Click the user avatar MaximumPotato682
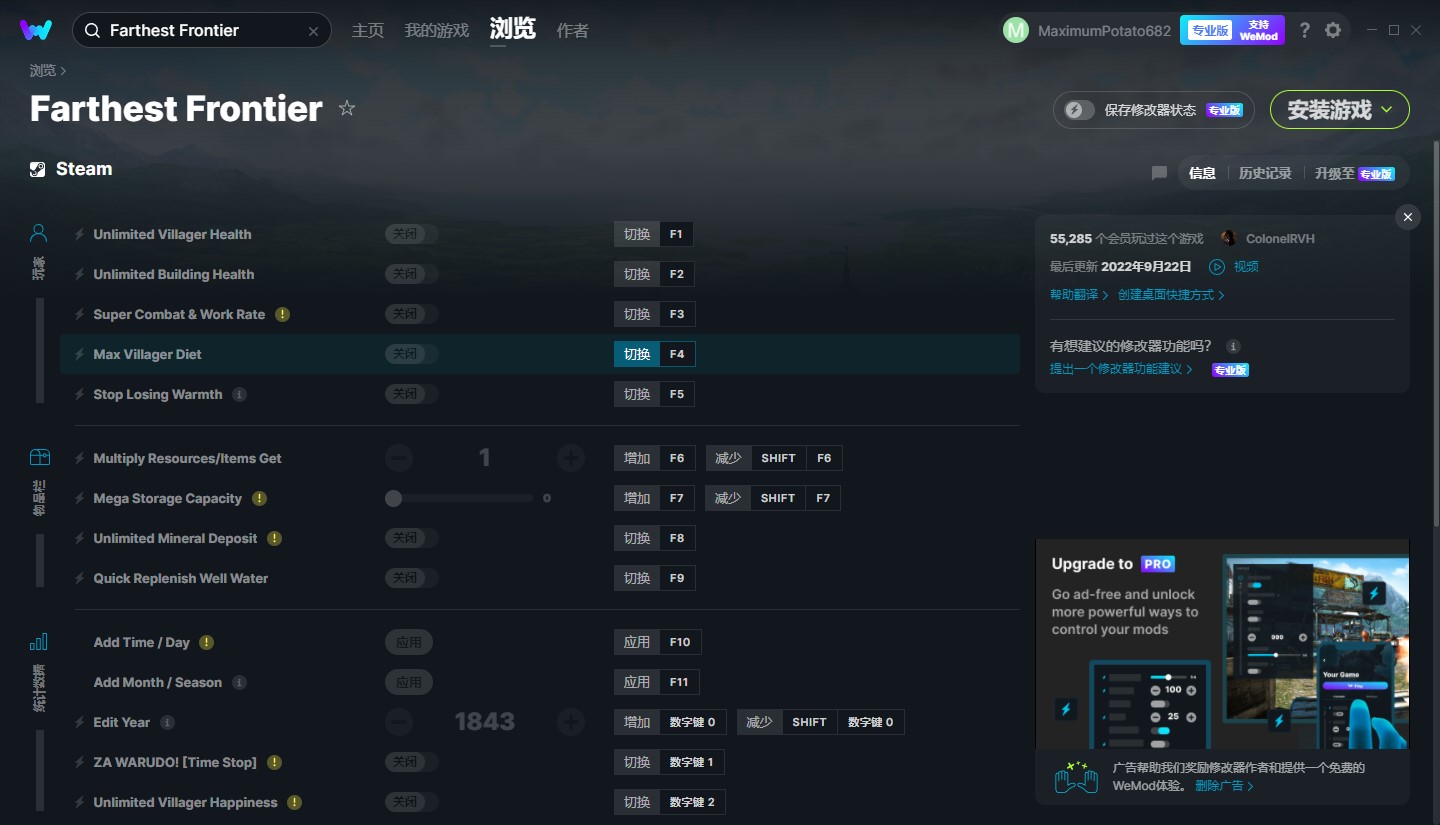Viewport: 1440px width, 825px height. (1016, 30)
